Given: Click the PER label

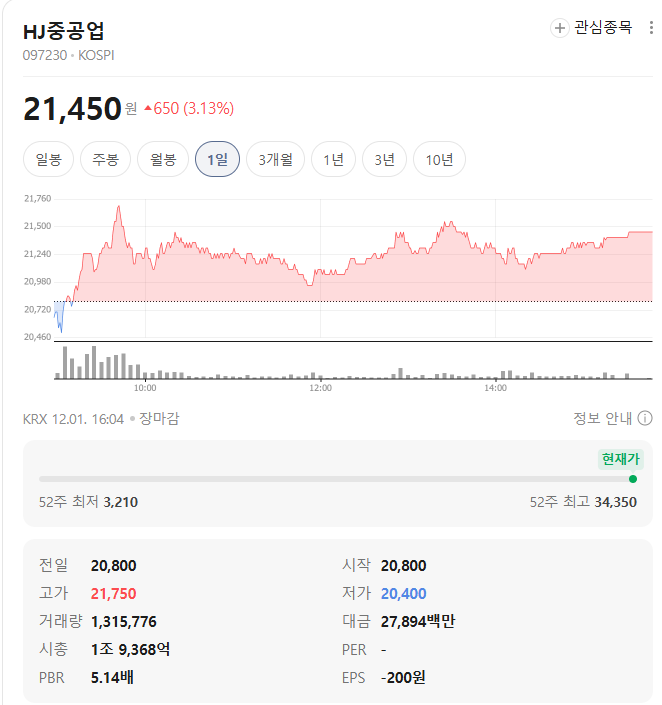Looking at the screenshot, I should [x=354, y=650].
